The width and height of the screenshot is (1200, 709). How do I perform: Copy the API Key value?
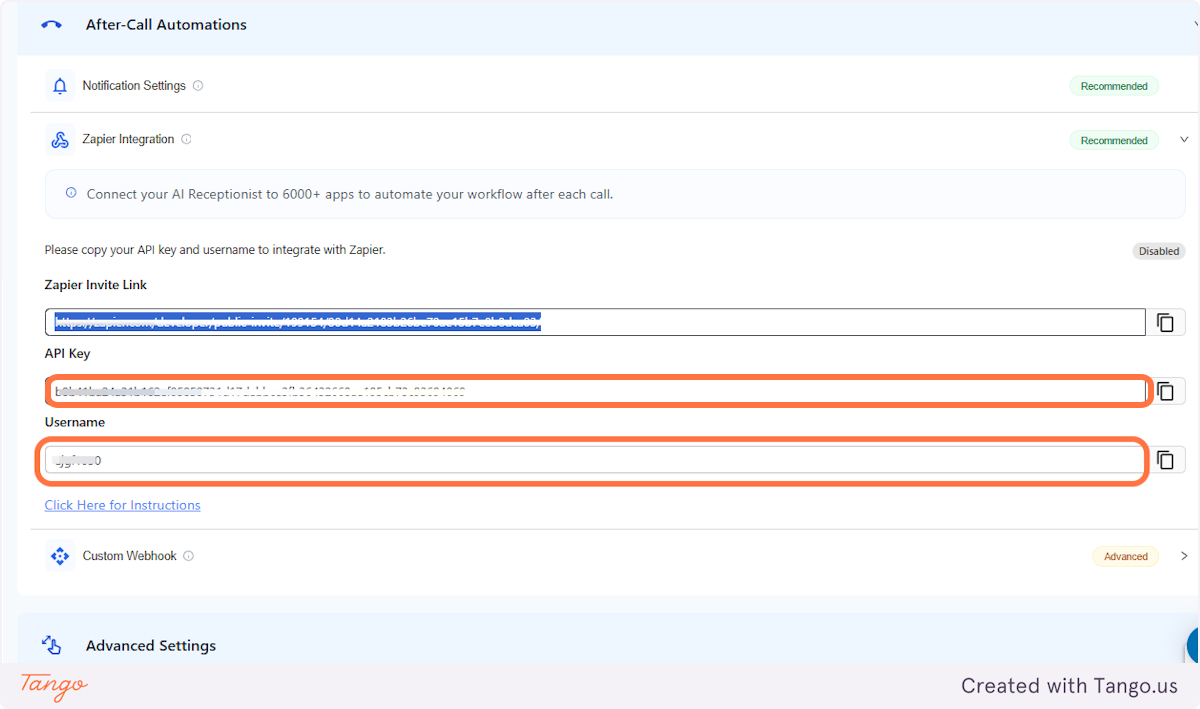point(1165,391)
